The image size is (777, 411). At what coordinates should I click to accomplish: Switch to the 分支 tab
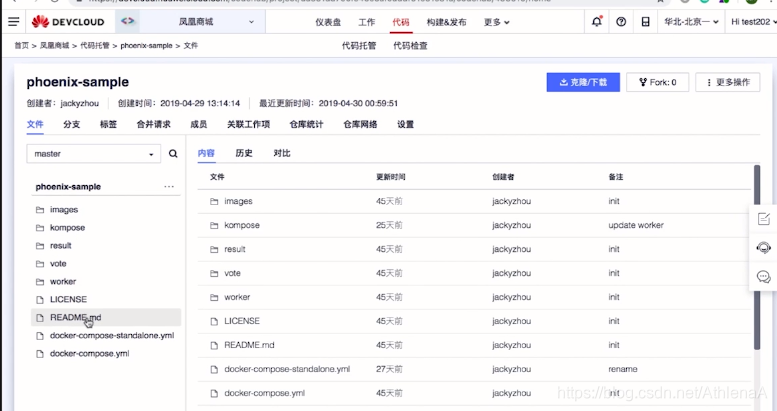(71, 124)
